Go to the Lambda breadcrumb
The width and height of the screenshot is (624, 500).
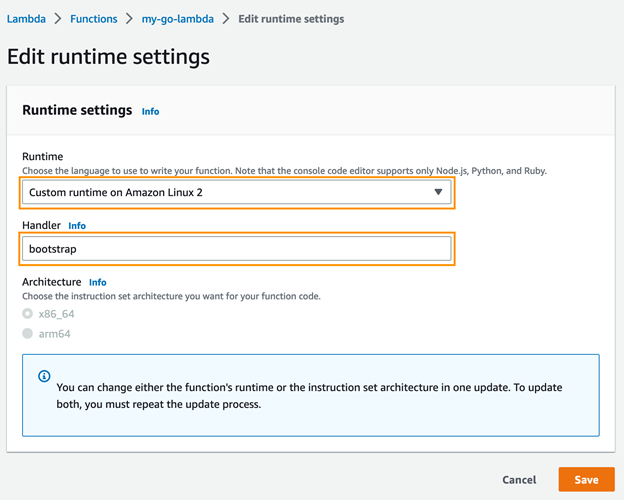click(x=26, y=19)
